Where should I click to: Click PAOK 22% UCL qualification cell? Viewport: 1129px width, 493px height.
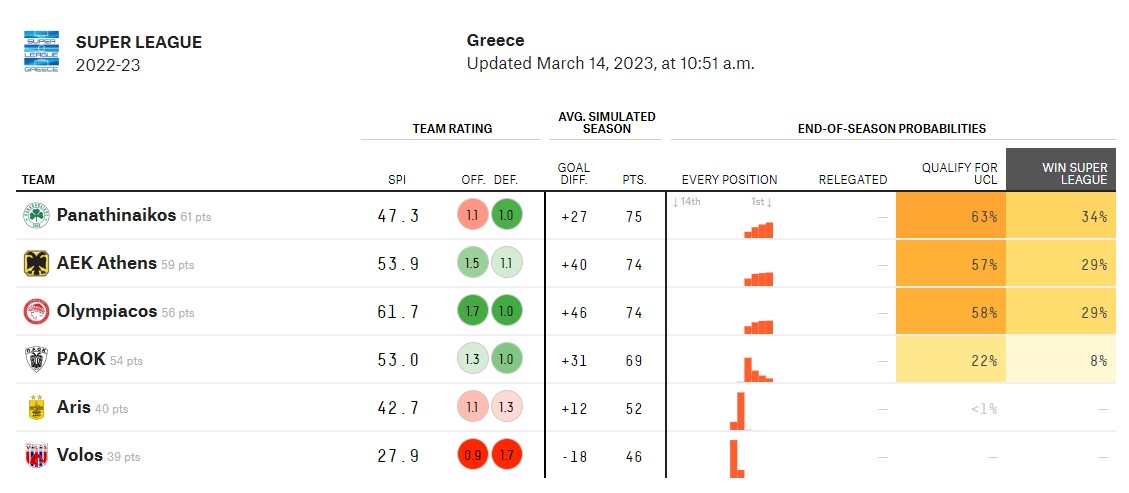tap(951, 360)
